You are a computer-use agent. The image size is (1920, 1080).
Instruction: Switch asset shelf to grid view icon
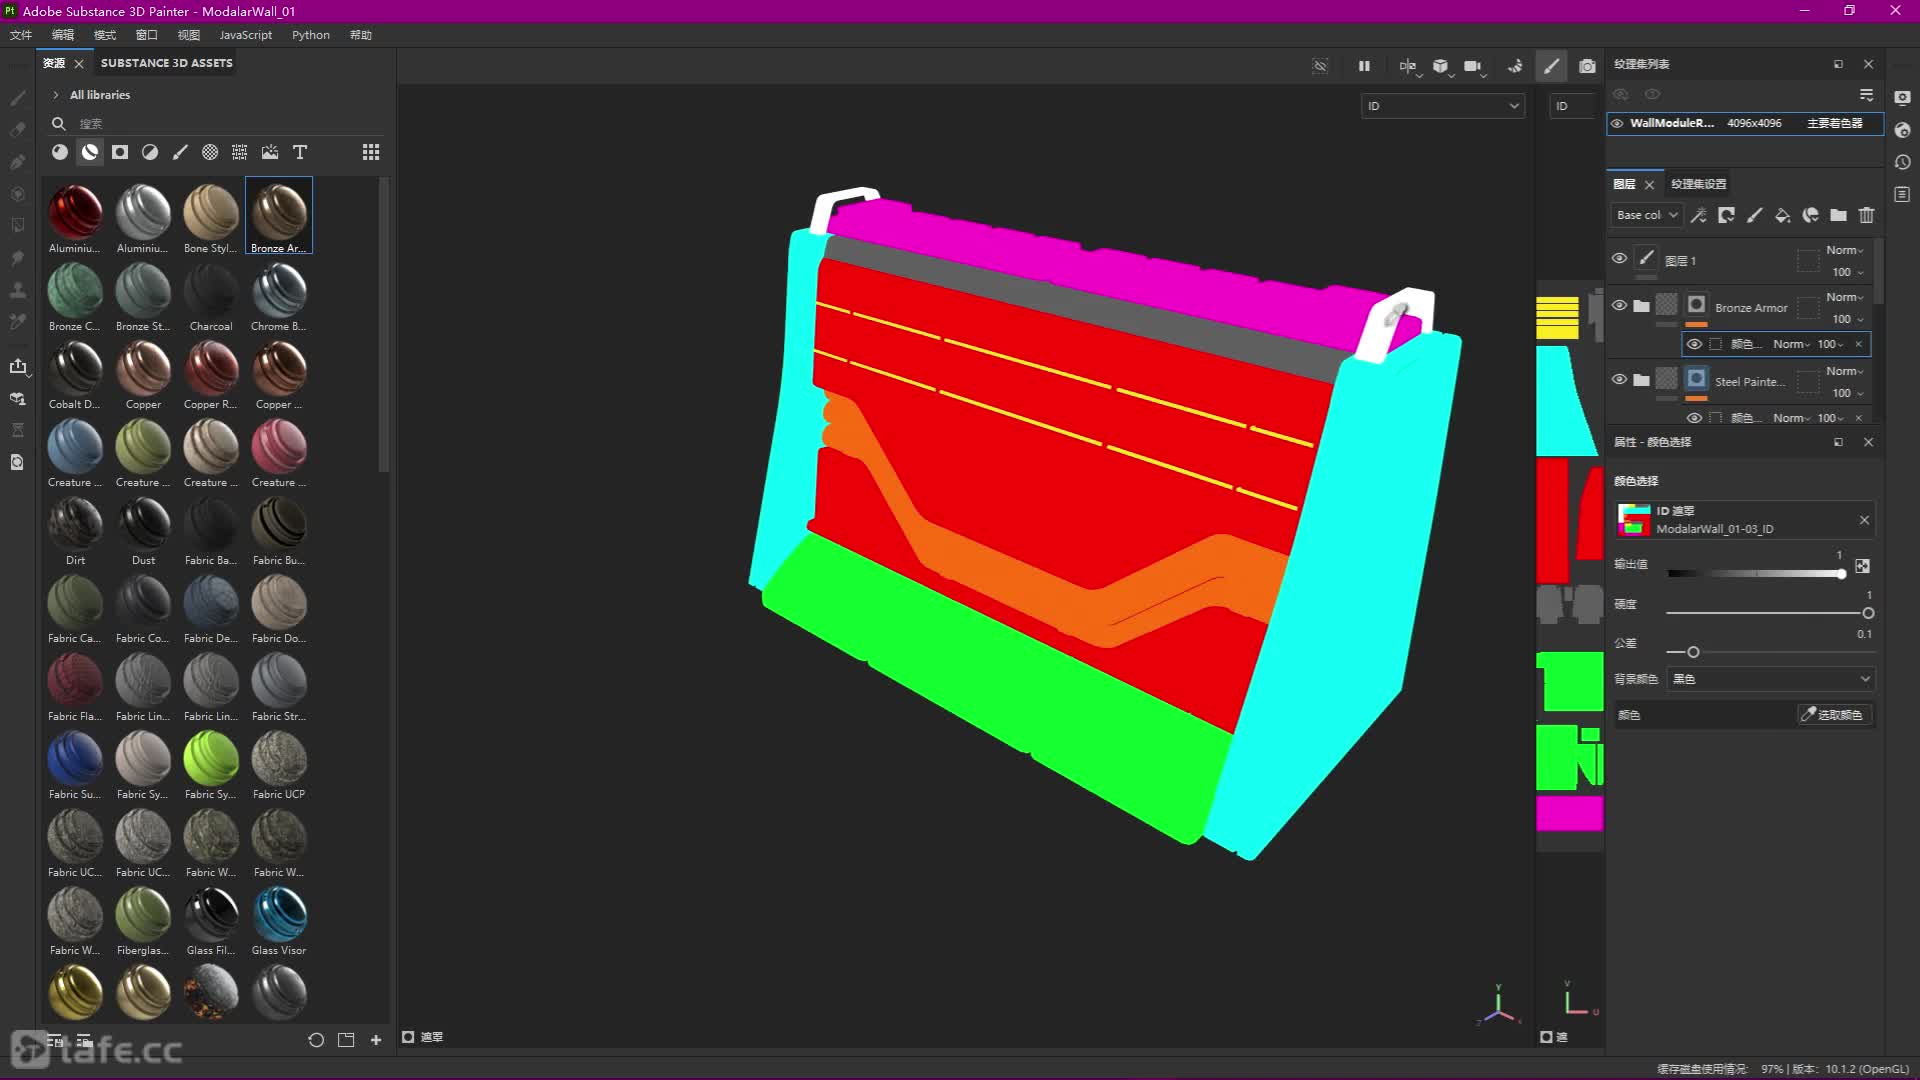coord(371,152)
